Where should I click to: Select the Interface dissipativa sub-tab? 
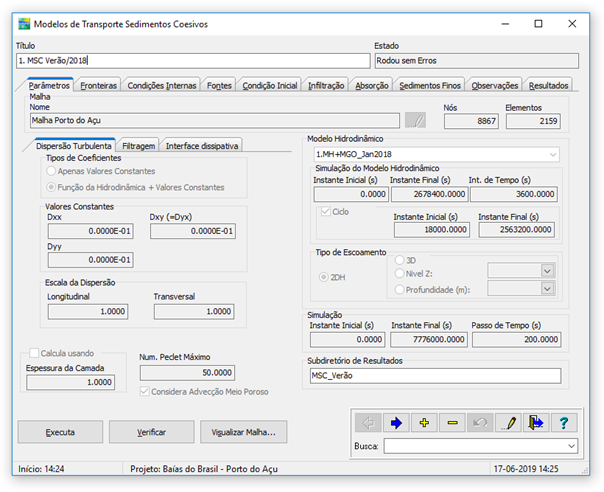pyautogui.click(x=202, y=146)
